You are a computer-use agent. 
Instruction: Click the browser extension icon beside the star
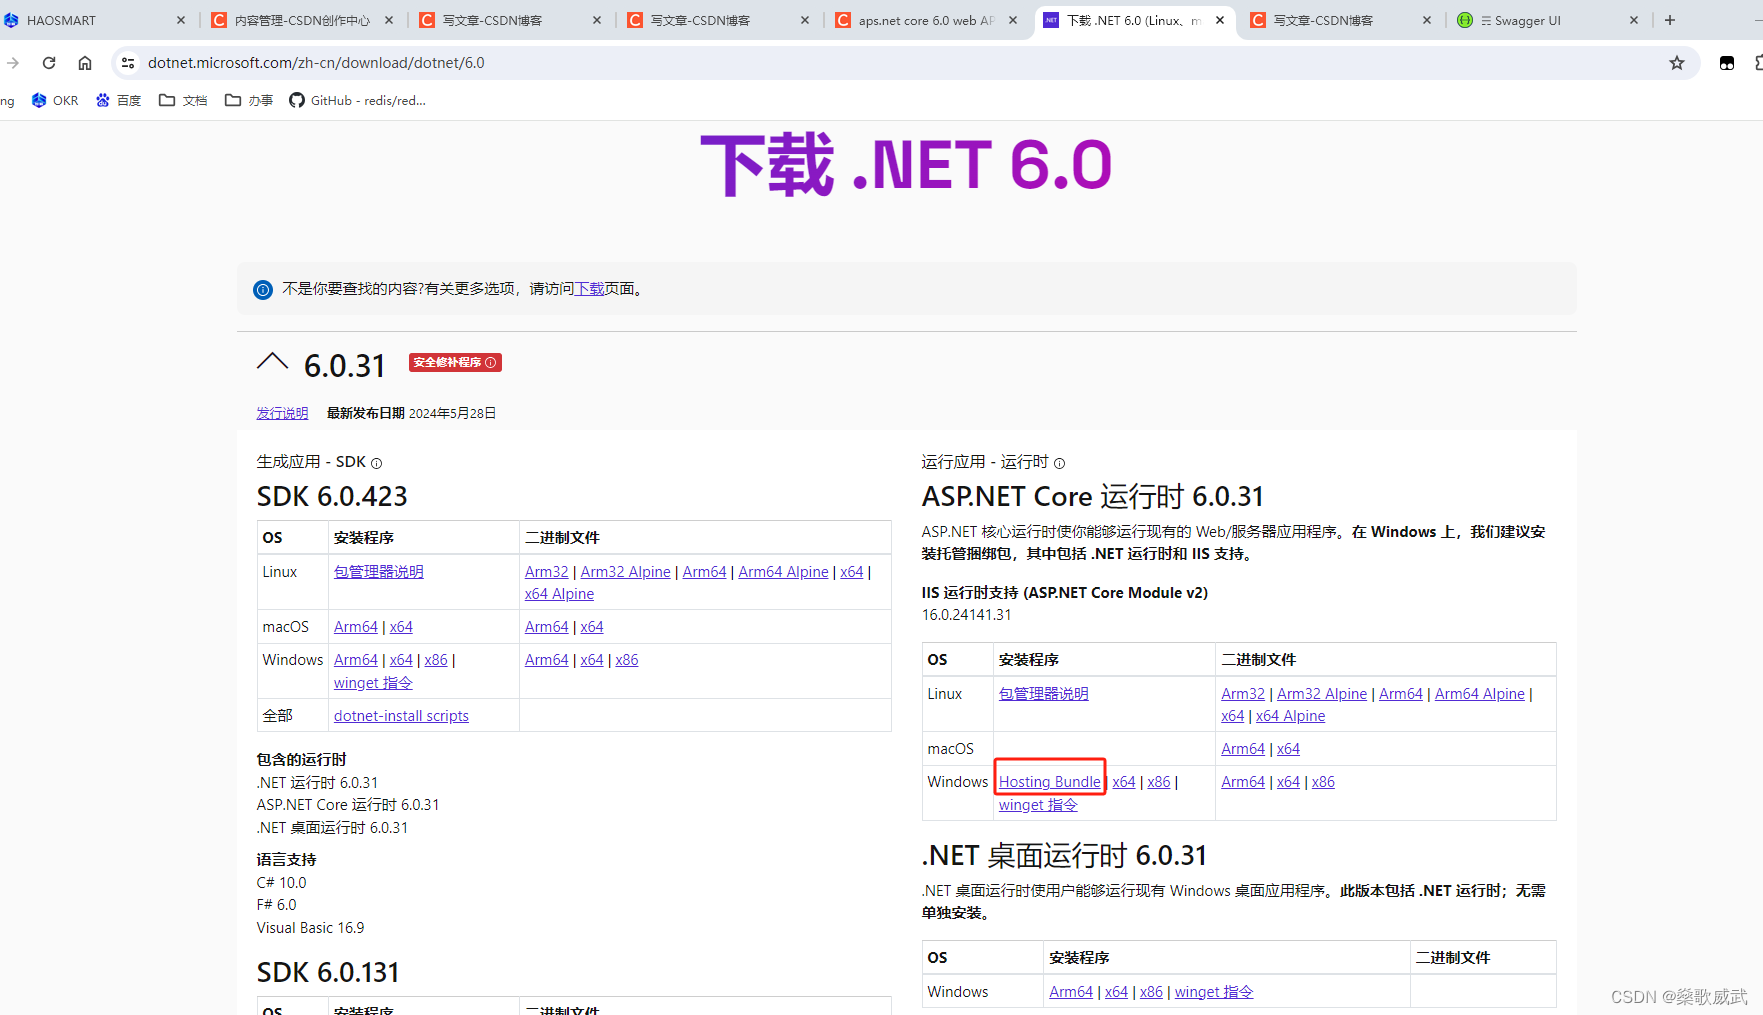(1727, 63)
